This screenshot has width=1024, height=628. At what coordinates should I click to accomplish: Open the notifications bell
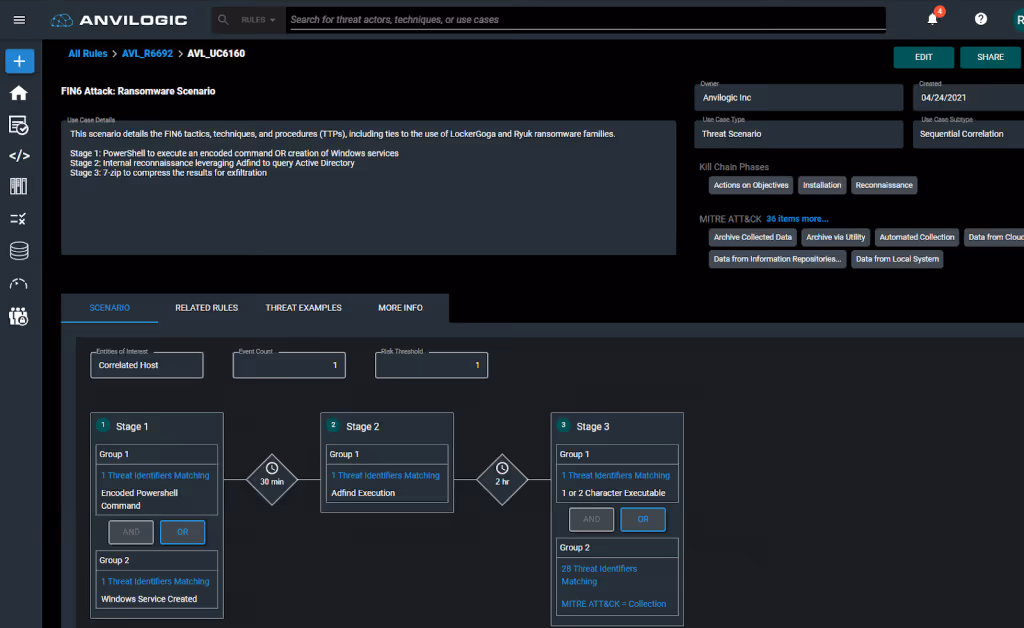click(x=933, y=19)
